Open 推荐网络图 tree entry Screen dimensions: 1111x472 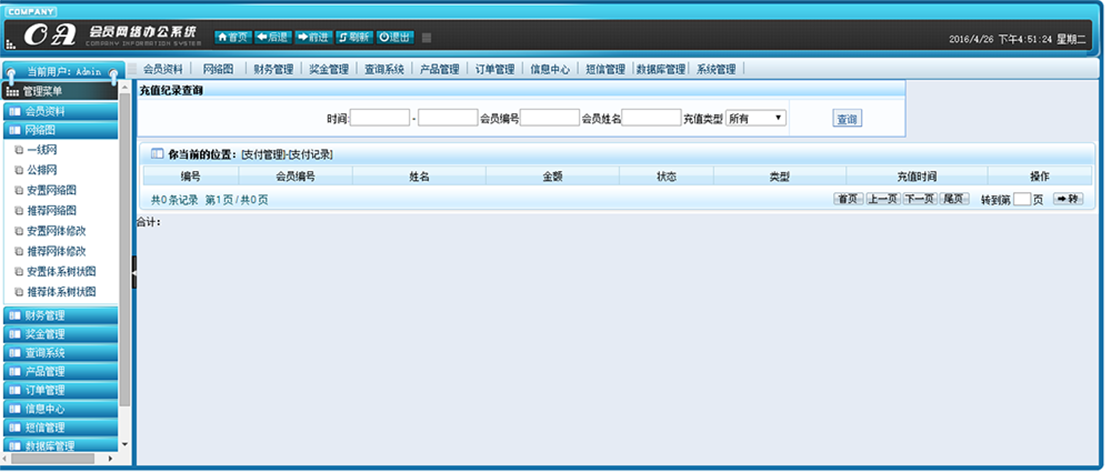[51, 210]
